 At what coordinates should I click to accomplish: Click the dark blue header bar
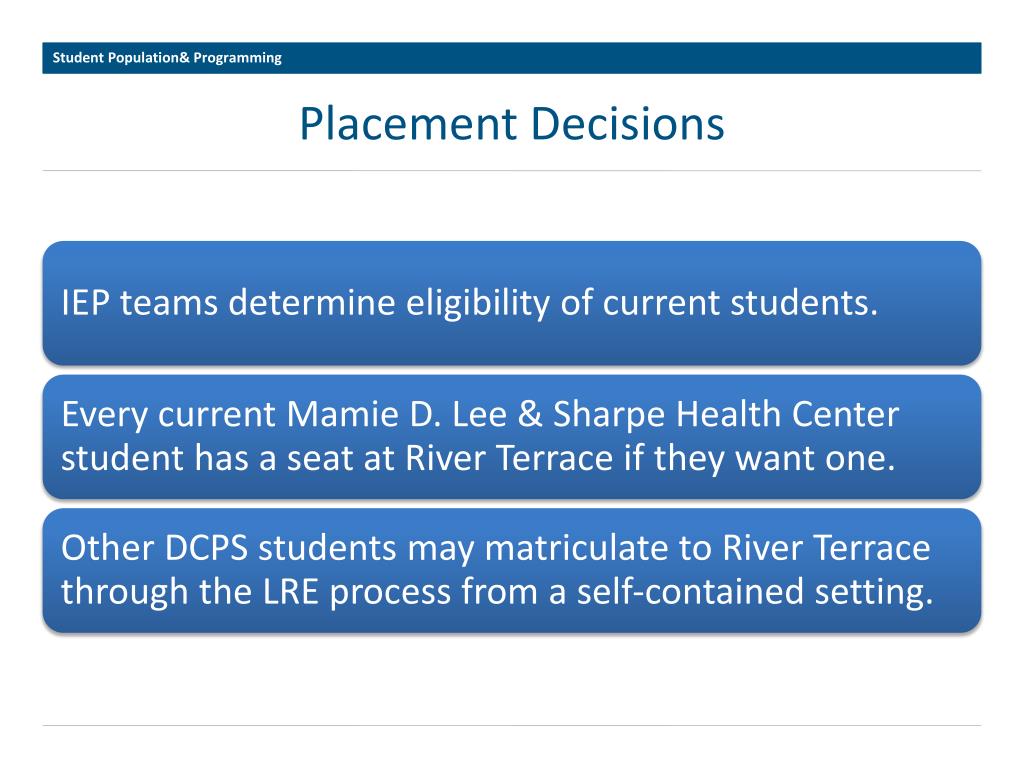pos(512,58)
